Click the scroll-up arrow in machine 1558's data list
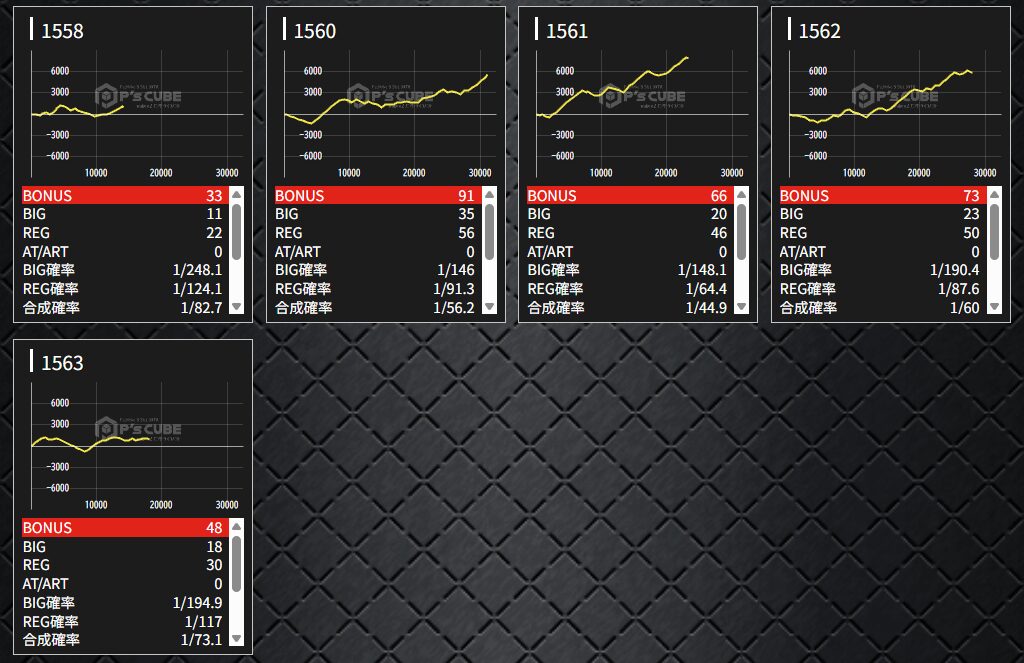This screenshot has width=1024, height=663. tap(236, 196)
